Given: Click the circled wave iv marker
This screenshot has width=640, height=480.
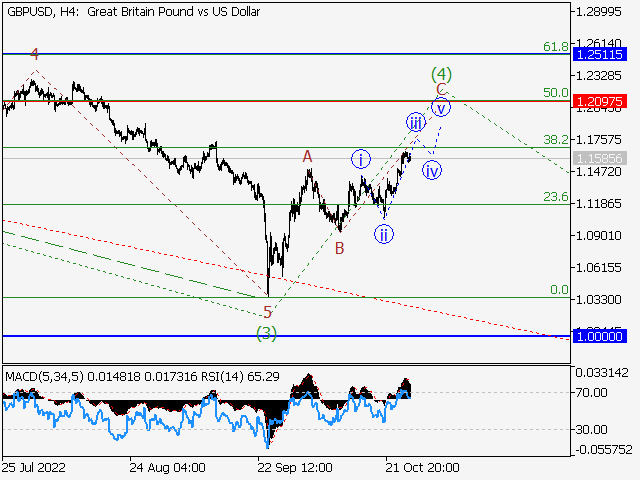Looking at the screenshot, I should (432, 171).
